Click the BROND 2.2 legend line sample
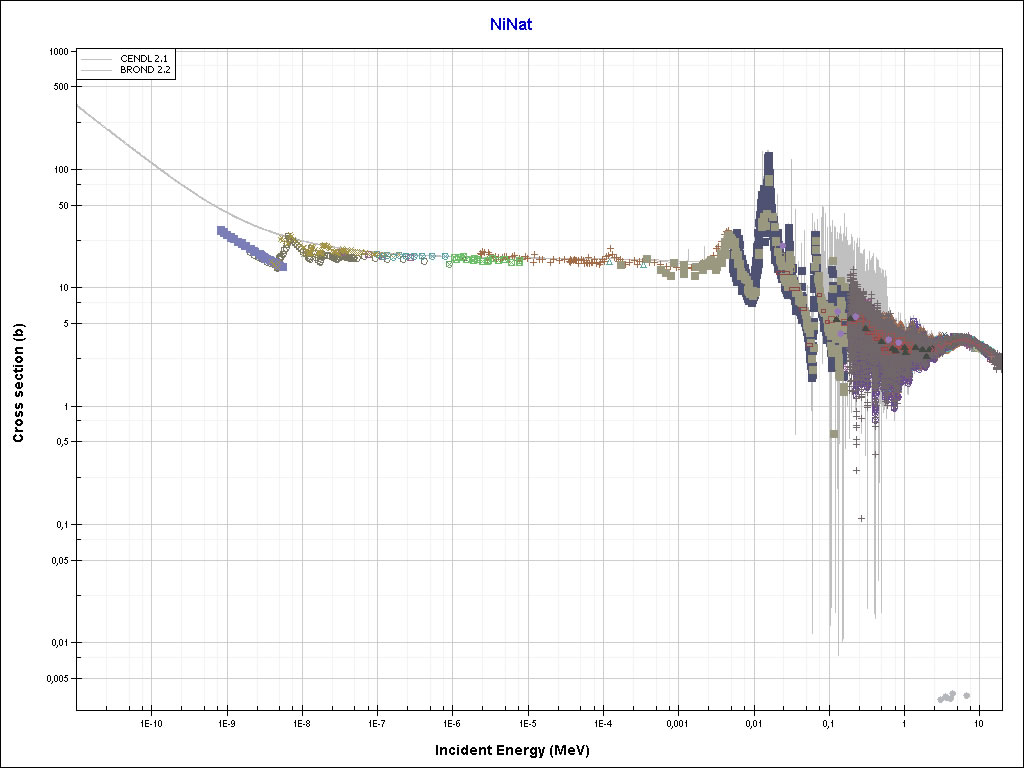 coord(98,72)
